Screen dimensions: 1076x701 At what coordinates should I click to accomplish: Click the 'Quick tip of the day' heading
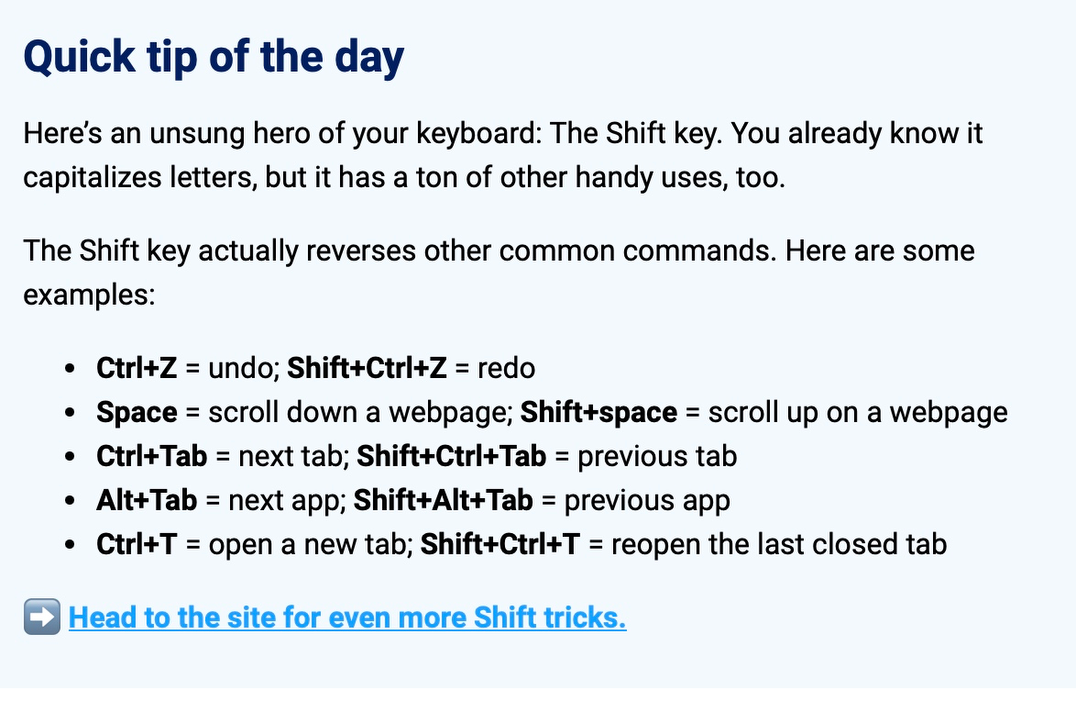[x=213, y=57]
